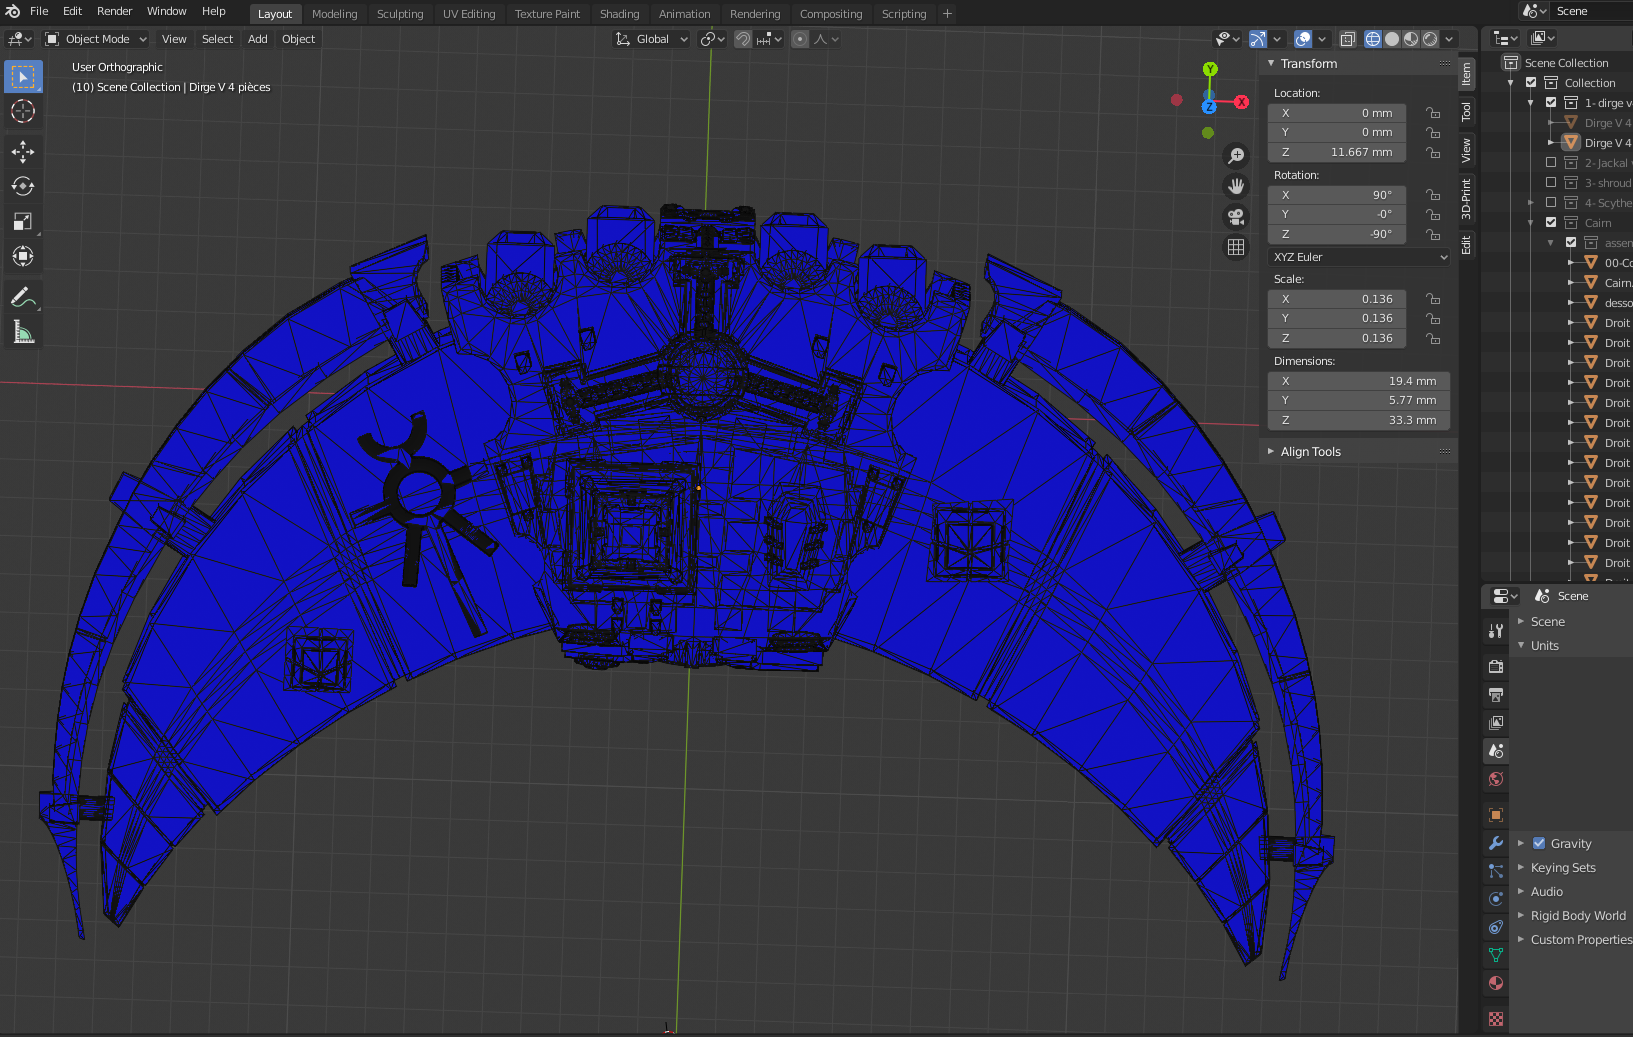Open the Object Mode dropdown
Image resolution: width=1633 pixels, height=1037 pixels.
[x=97, y=39]
